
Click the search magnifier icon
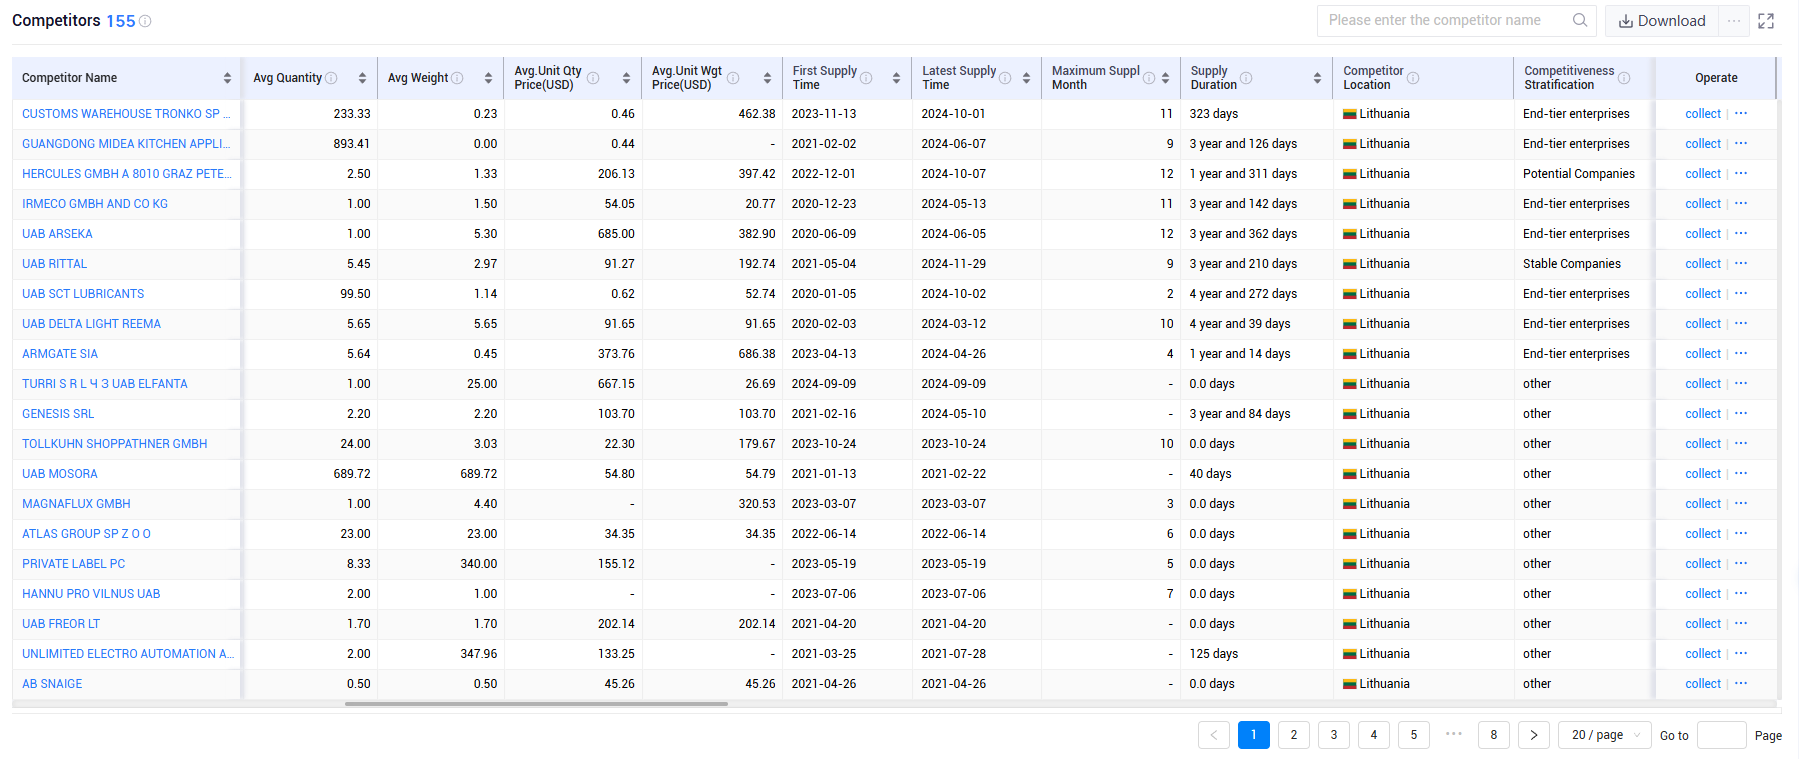1580,20
